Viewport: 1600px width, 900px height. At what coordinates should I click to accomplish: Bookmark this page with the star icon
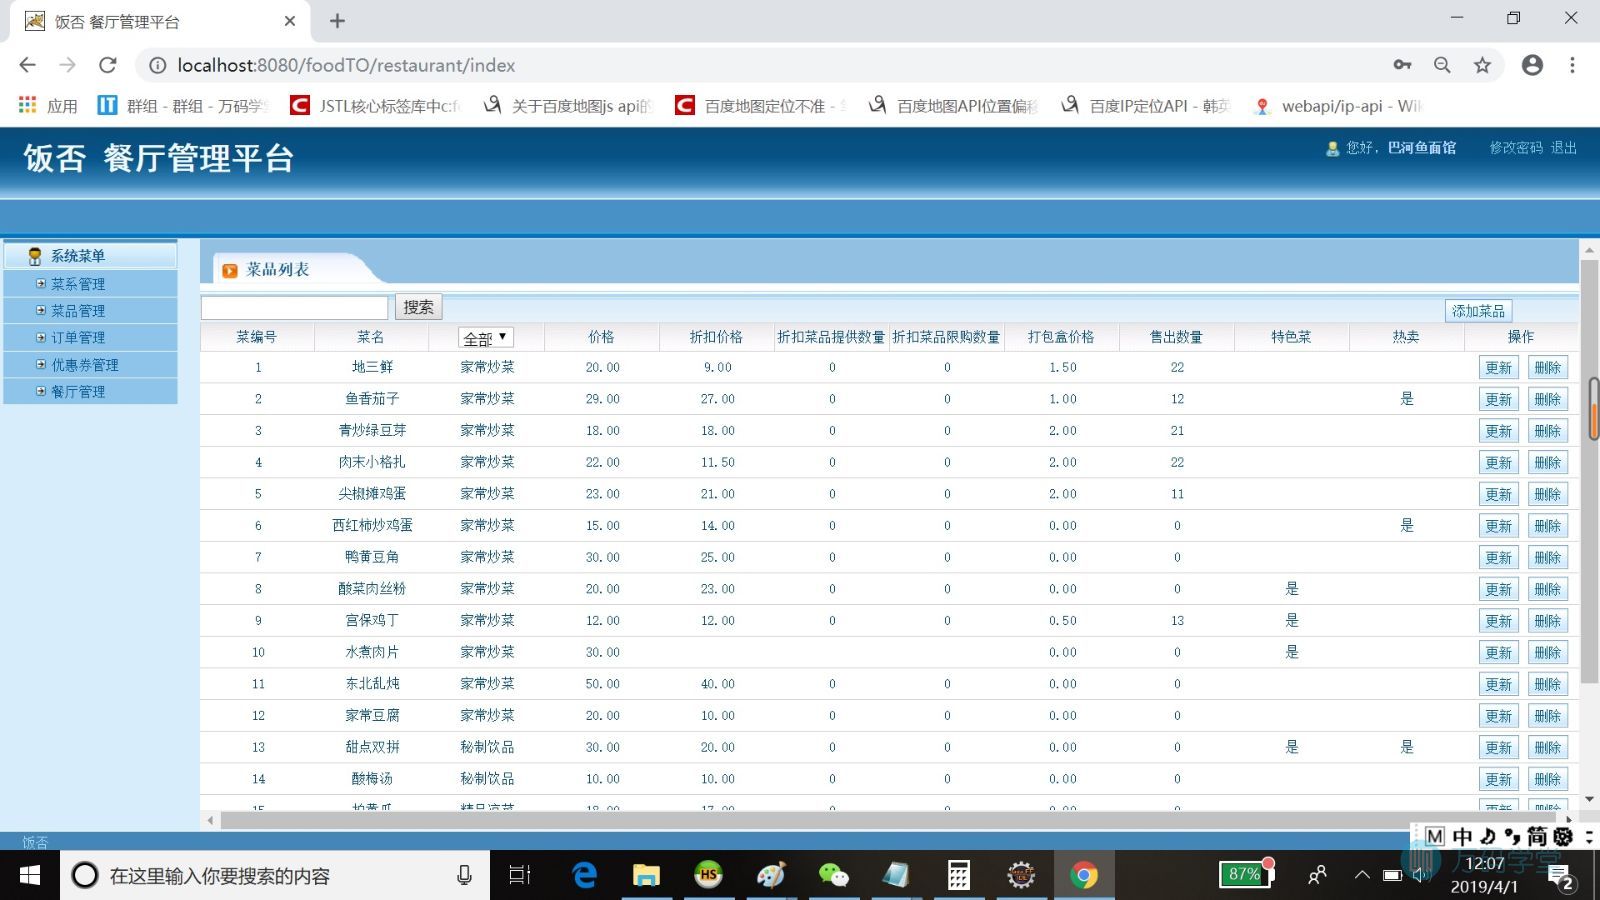(1482, 65)
